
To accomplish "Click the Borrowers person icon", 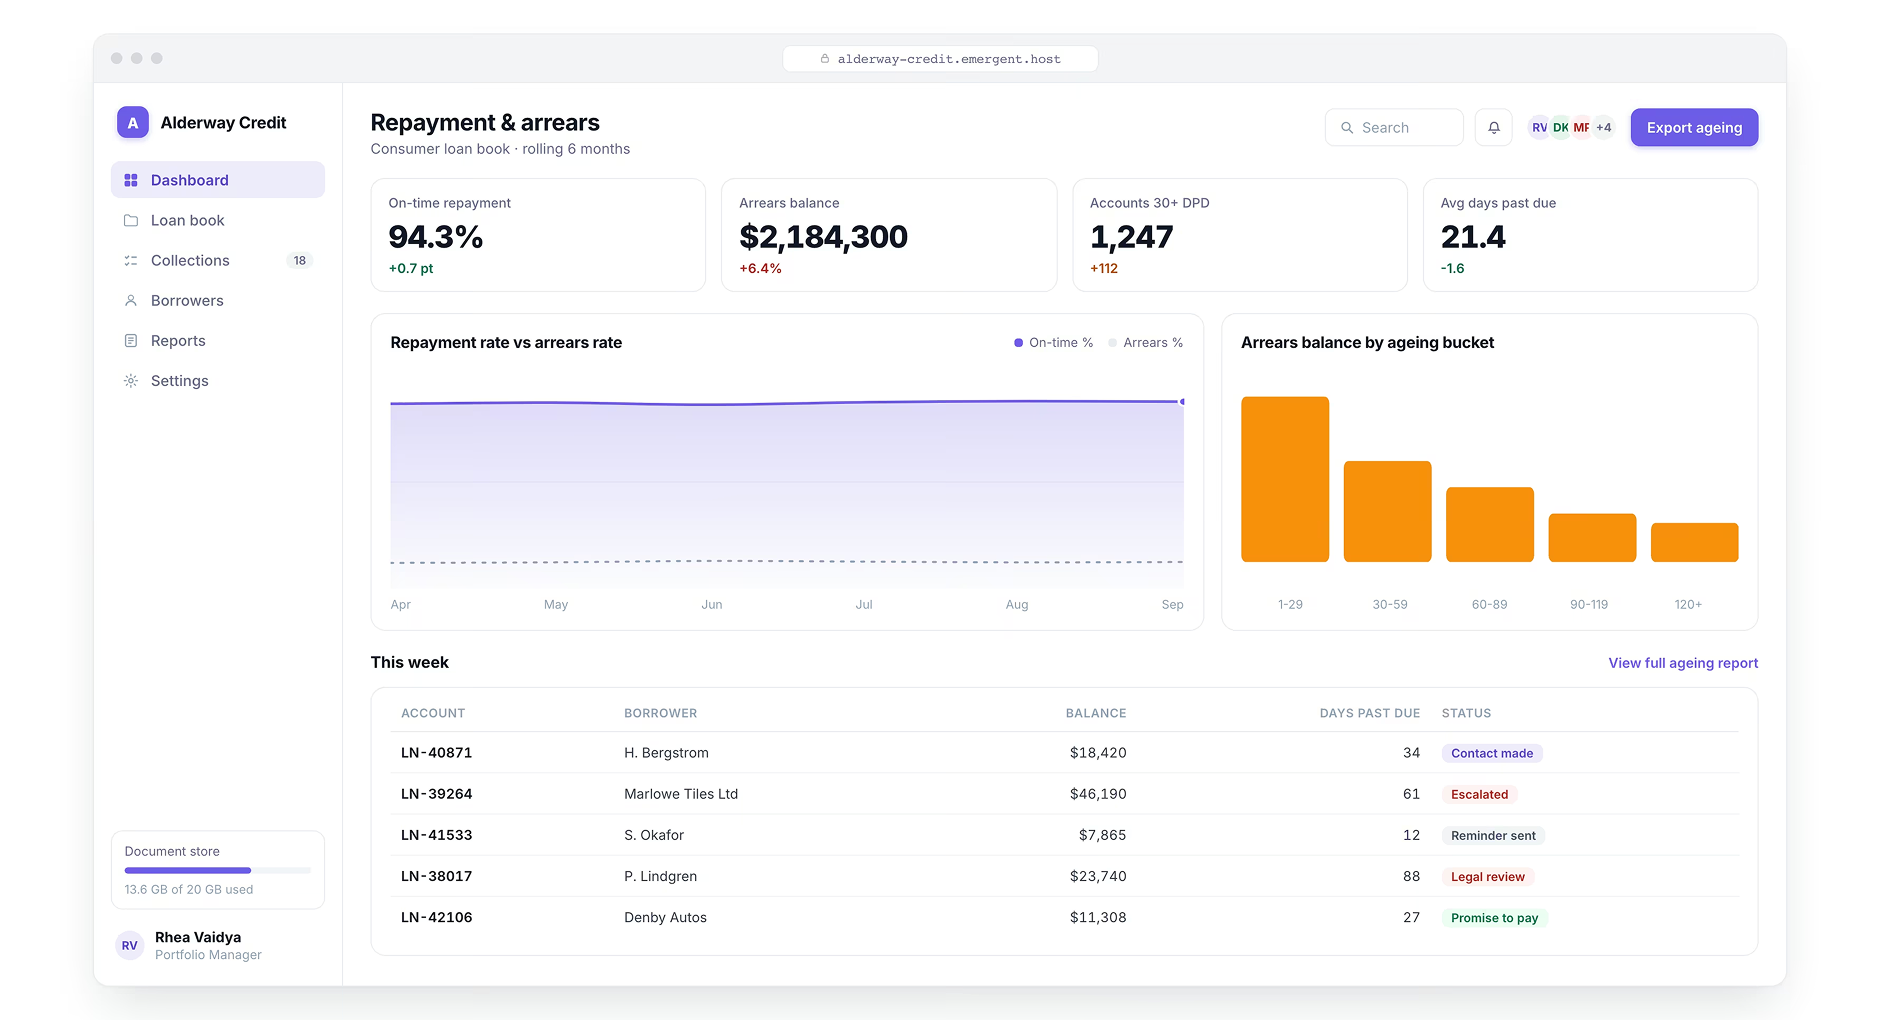I will (131, 300).
